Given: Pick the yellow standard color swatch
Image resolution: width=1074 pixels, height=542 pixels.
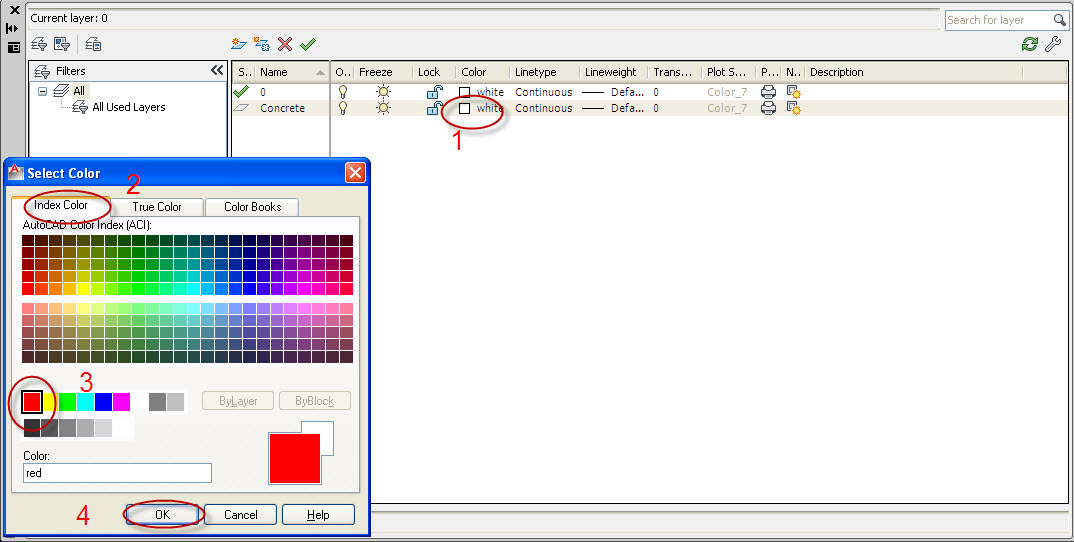Looking at the screenshot, I should 50,402.
